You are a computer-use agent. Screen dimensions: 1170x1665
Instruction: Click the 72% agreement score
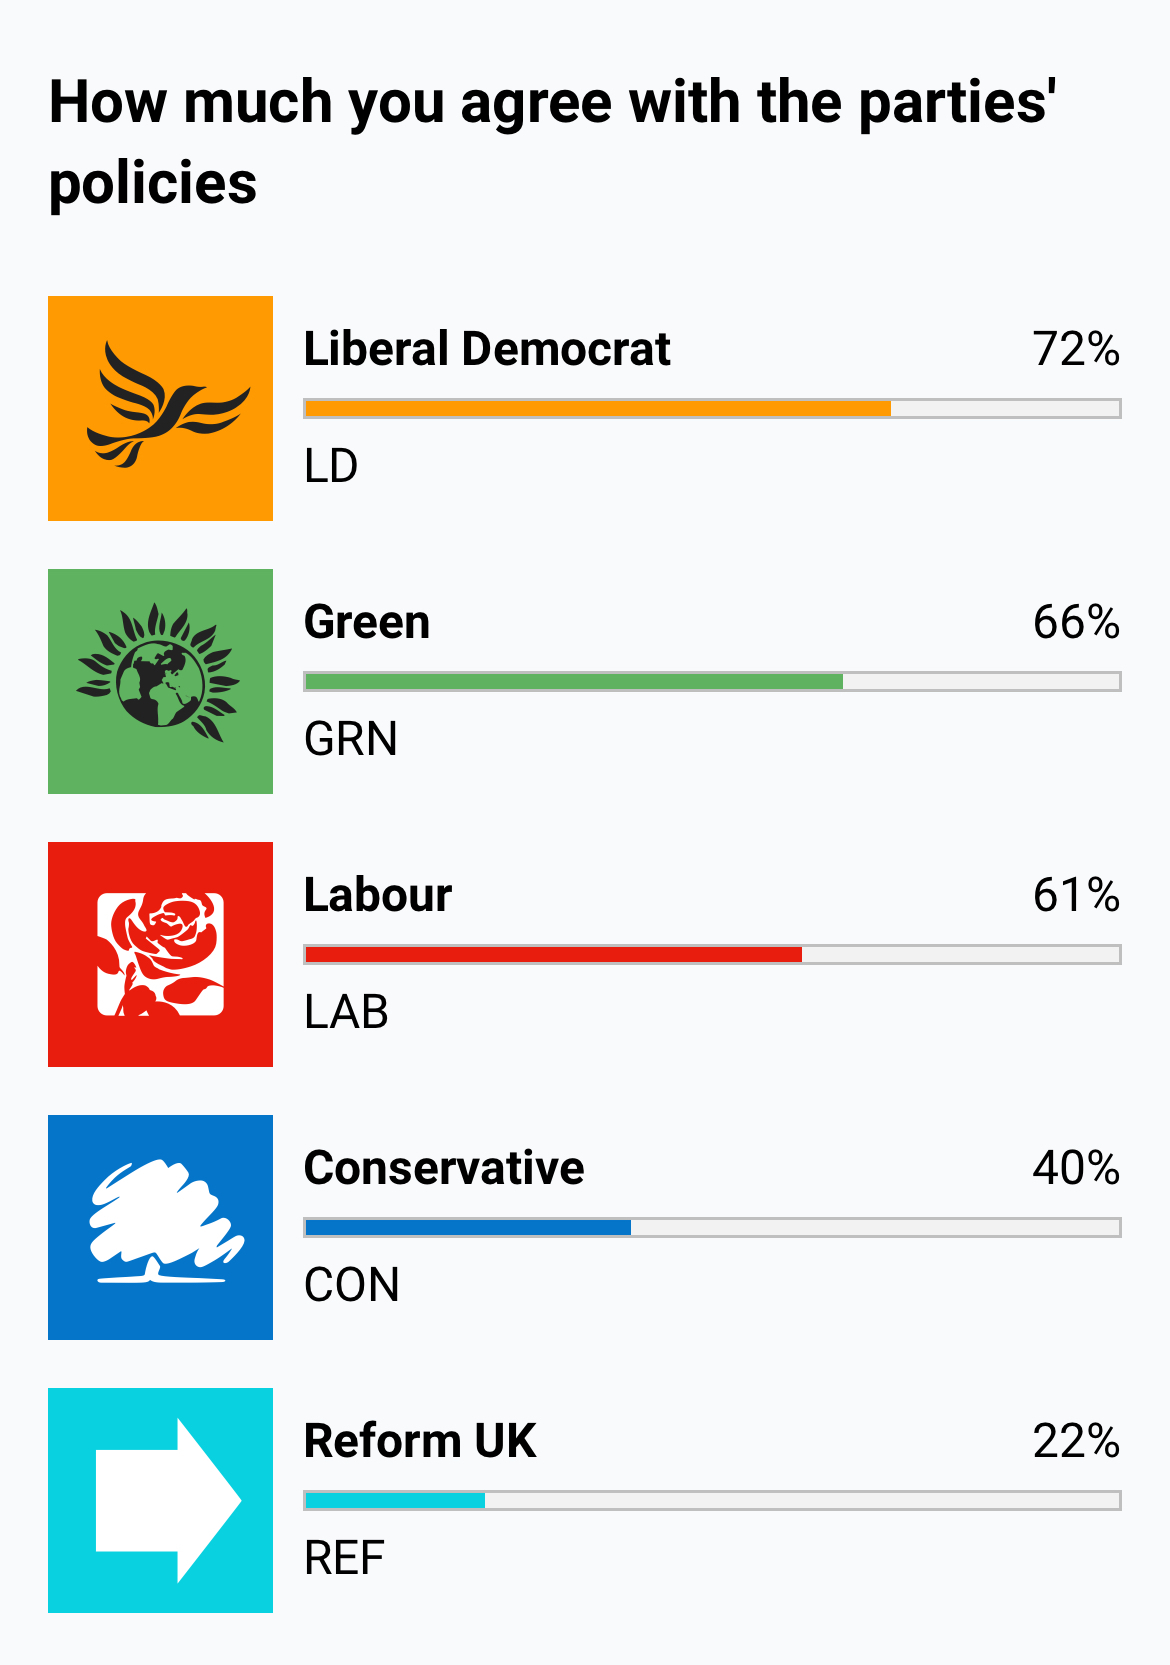point(1076,349)
